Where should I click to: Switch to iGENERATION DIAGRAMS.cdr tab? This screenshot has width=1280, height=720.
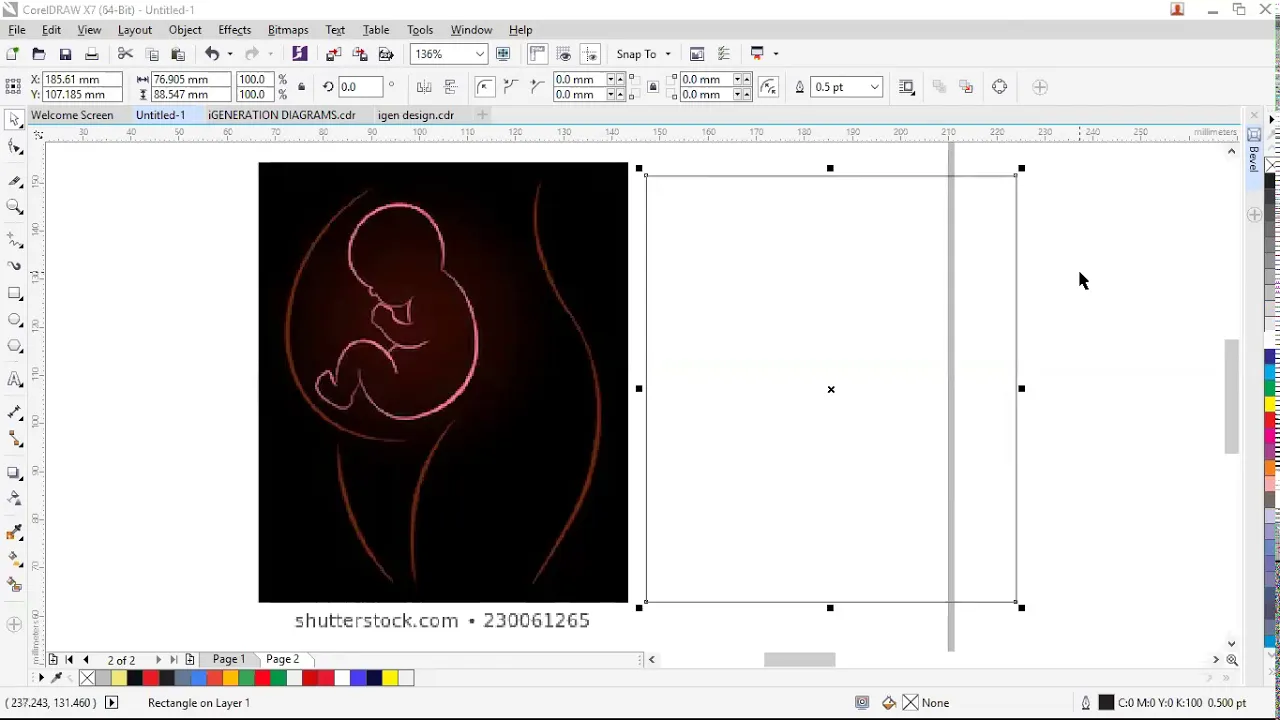point(281,115)
